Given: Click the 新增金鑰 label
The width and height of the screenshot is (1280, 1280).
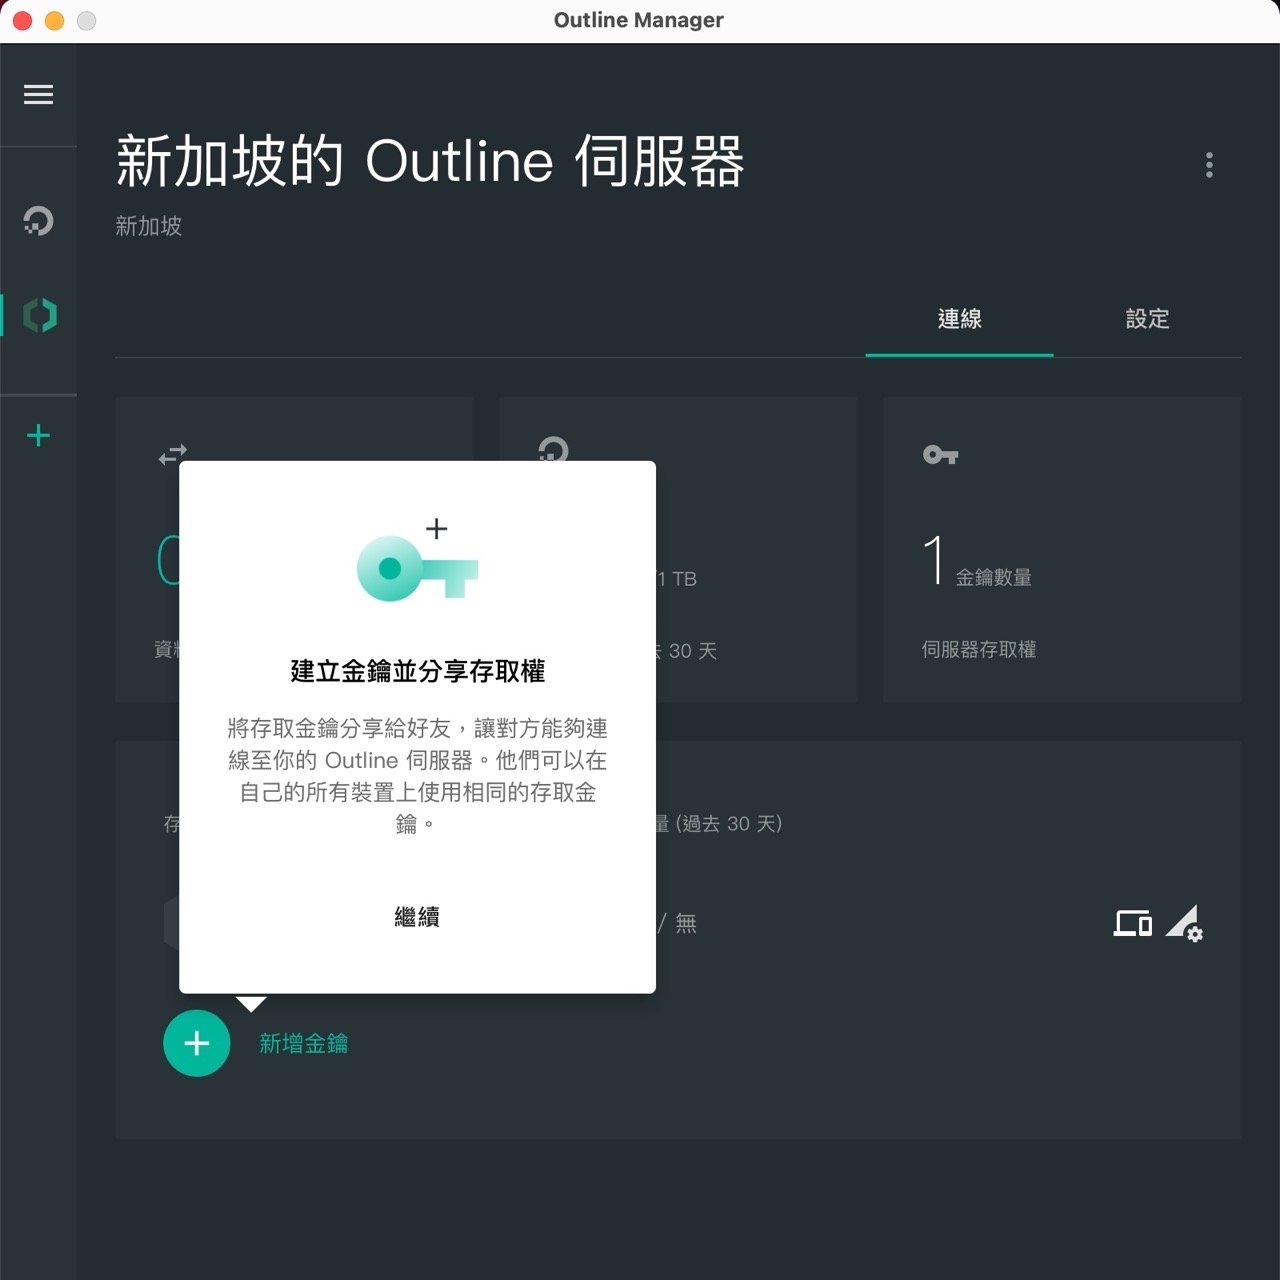Looking at the screenshot, I should pos(303,1043).
